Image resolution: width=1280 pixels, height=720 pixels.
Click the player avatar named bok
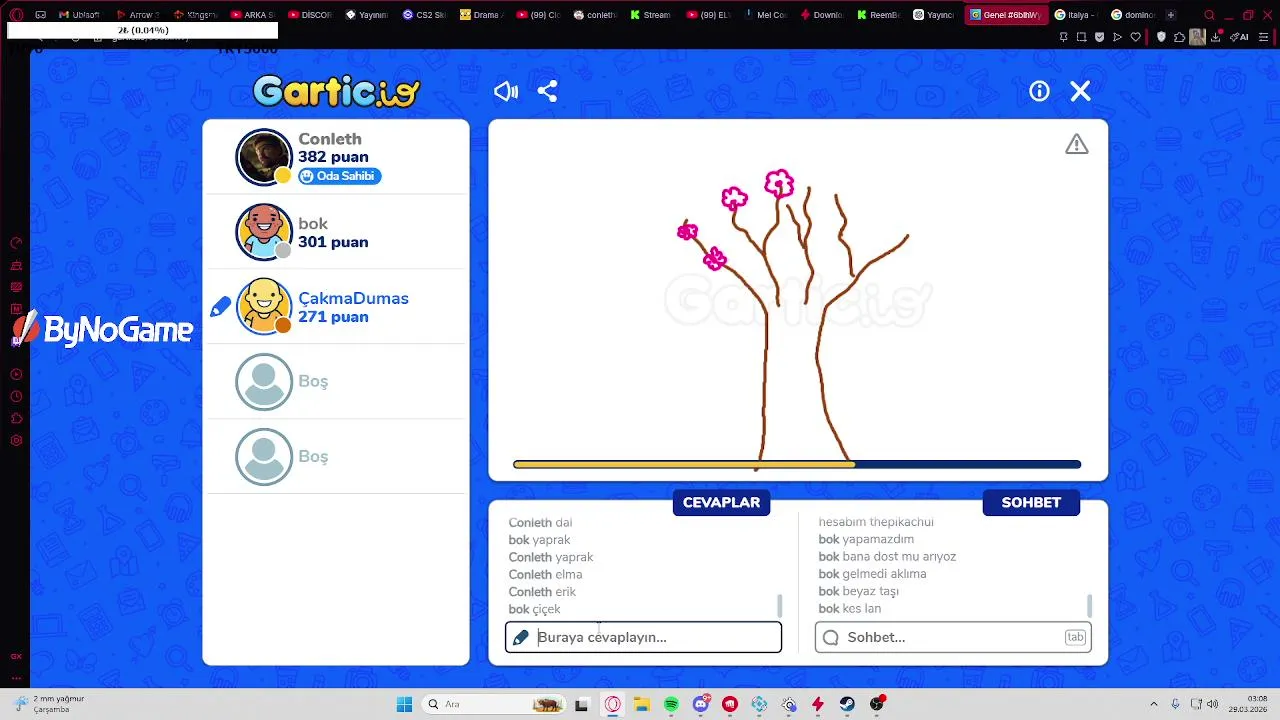264,232
